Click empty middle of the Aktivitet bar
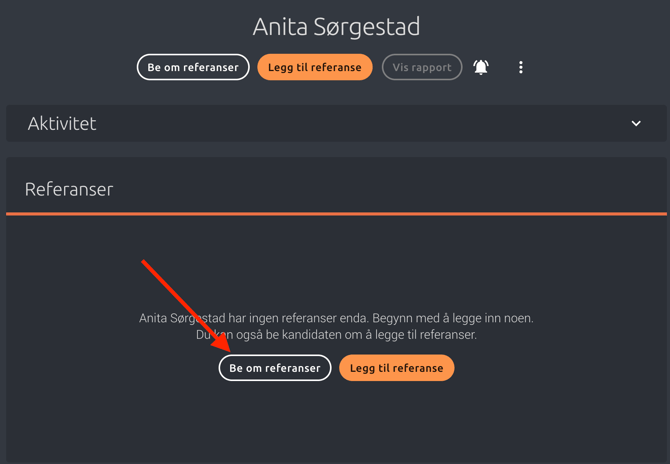This screenshot has height=464, width=670. pyautogui.click(x=340, y=124)
